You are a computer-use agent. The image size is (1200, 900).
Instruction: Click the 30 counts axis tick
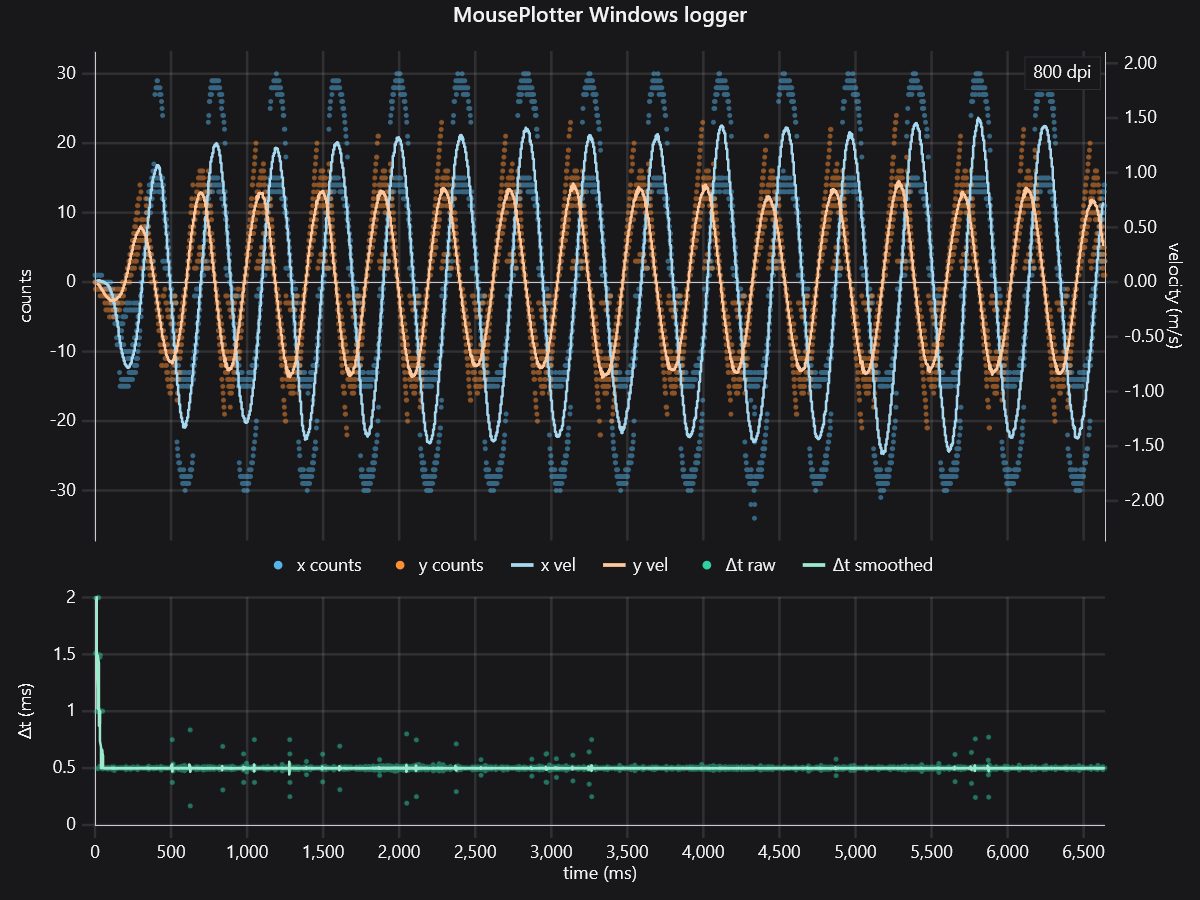(x=67, y=73)
